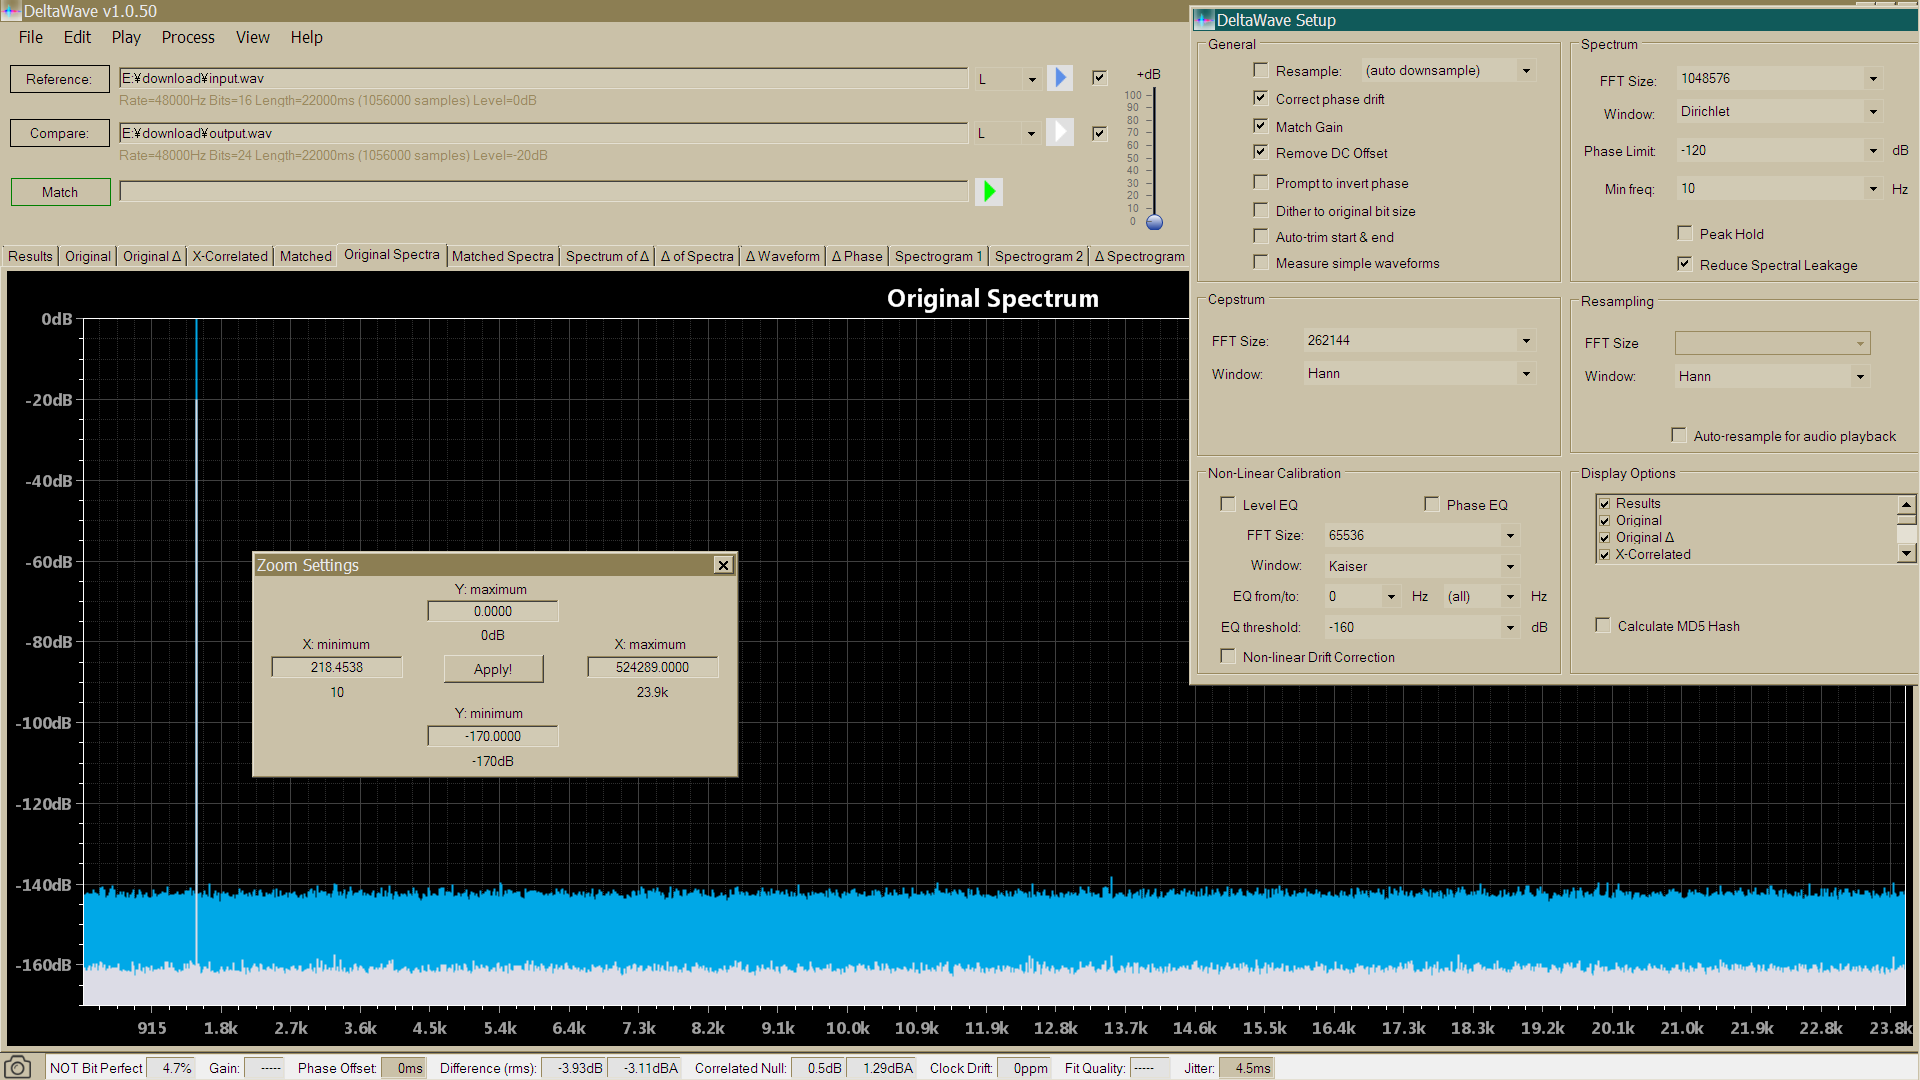
Task: Uncheck Results in Display Options list
Action: pyautogui.click(x=1604, y=504)
